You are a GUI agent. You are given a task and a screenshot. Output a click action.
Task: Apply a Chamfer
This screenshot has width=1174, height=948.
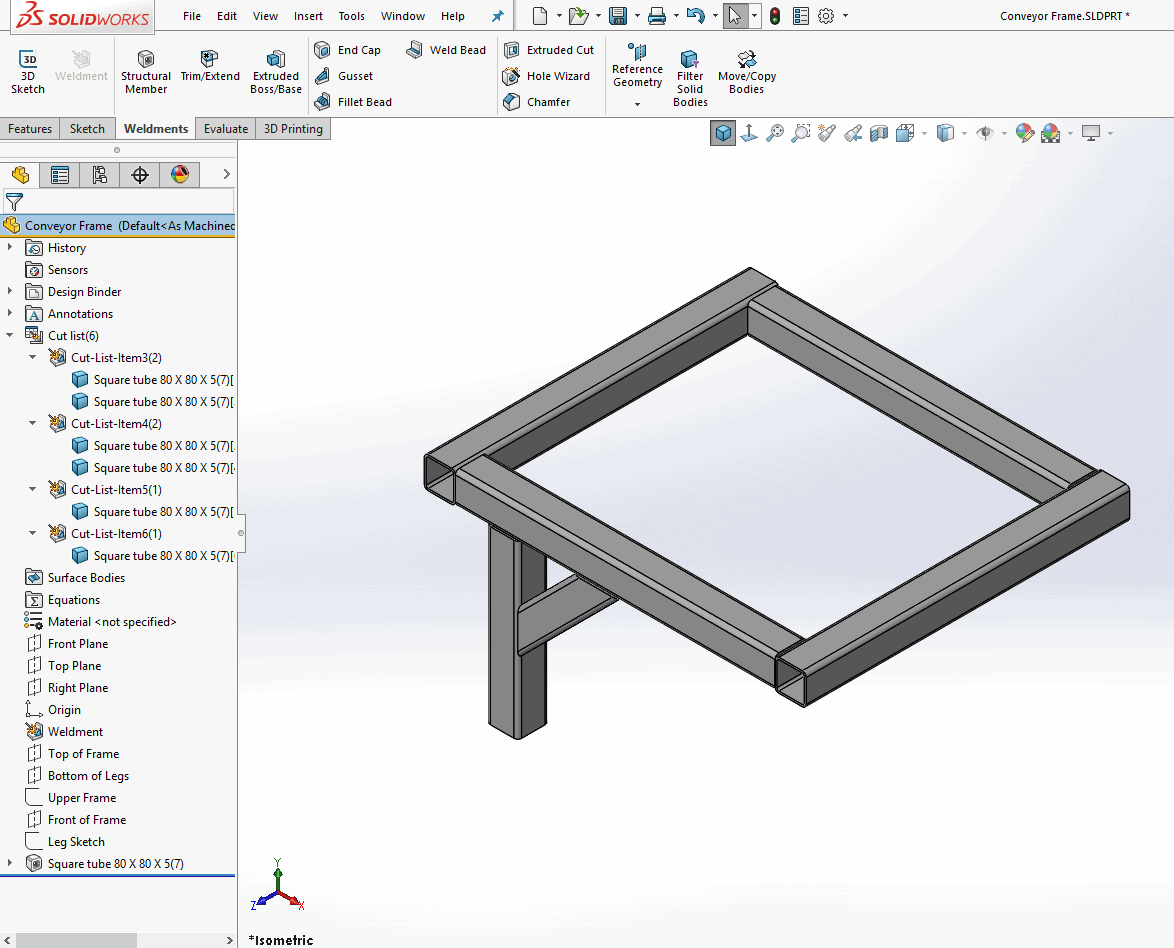point(537,102)
